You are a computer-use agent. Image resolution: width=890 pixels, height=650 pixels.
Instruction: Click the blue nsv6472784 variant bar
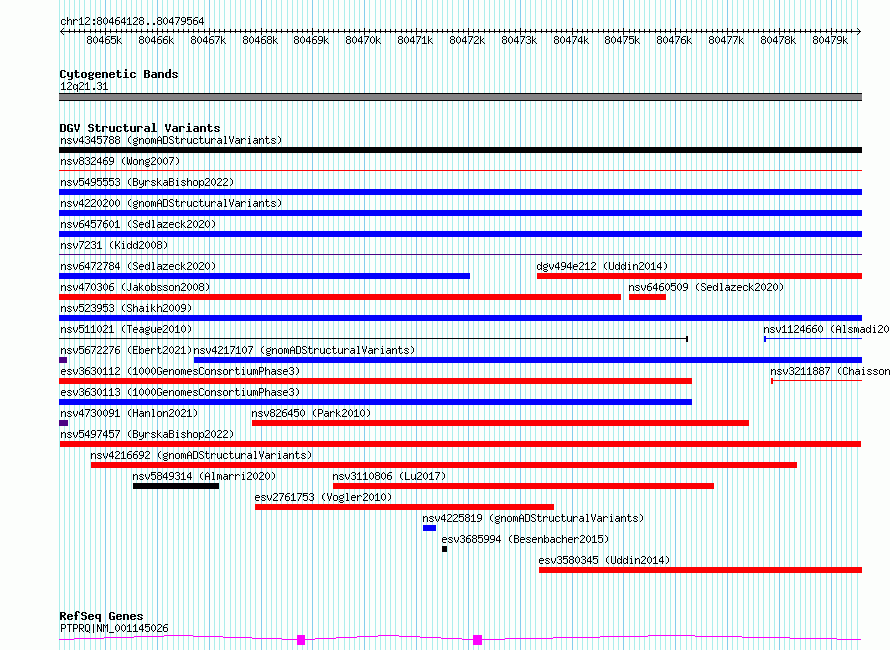(265, 276)
